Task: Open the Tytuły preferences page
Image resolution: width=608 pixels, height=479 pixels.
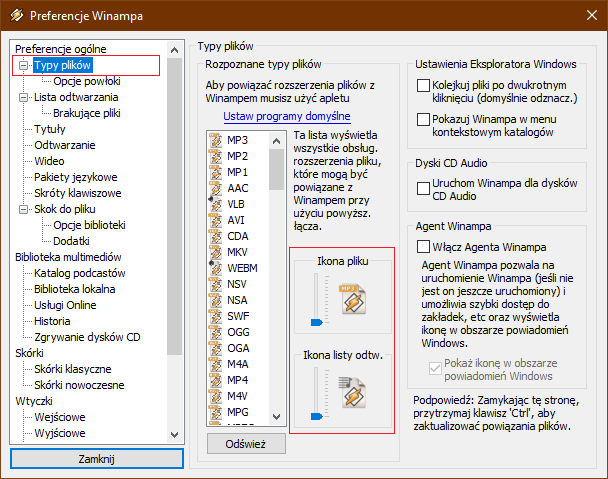Action: (x=50, y=129)
